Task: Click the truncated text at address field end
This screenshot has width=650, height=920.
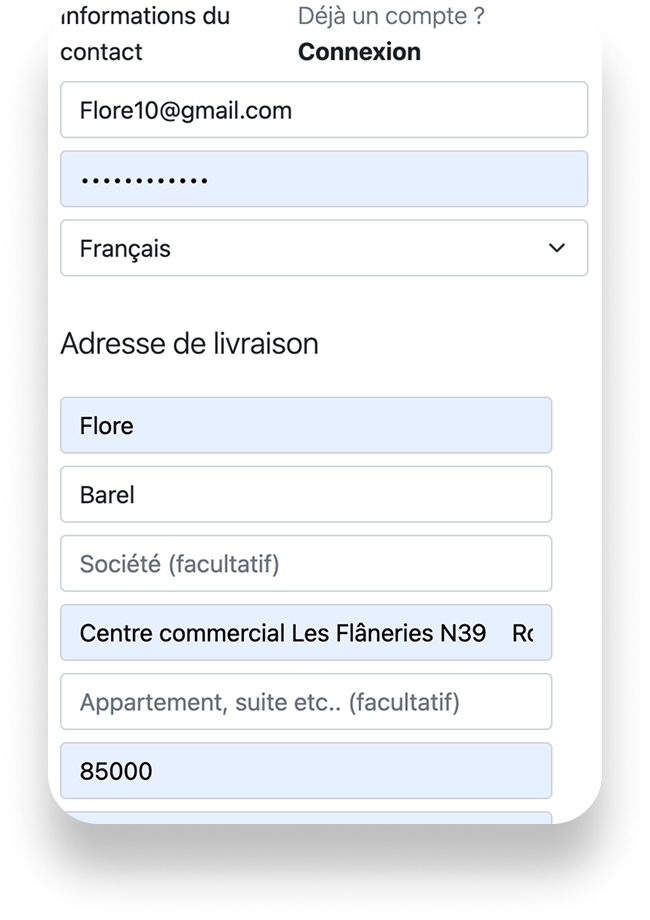Action: click(x=523, y=632)
